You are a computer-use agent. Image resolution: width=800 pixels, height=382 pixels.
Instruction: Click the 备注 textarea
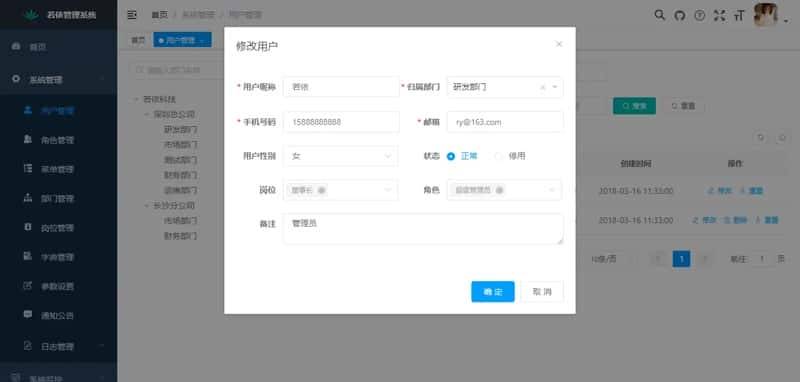423,229
